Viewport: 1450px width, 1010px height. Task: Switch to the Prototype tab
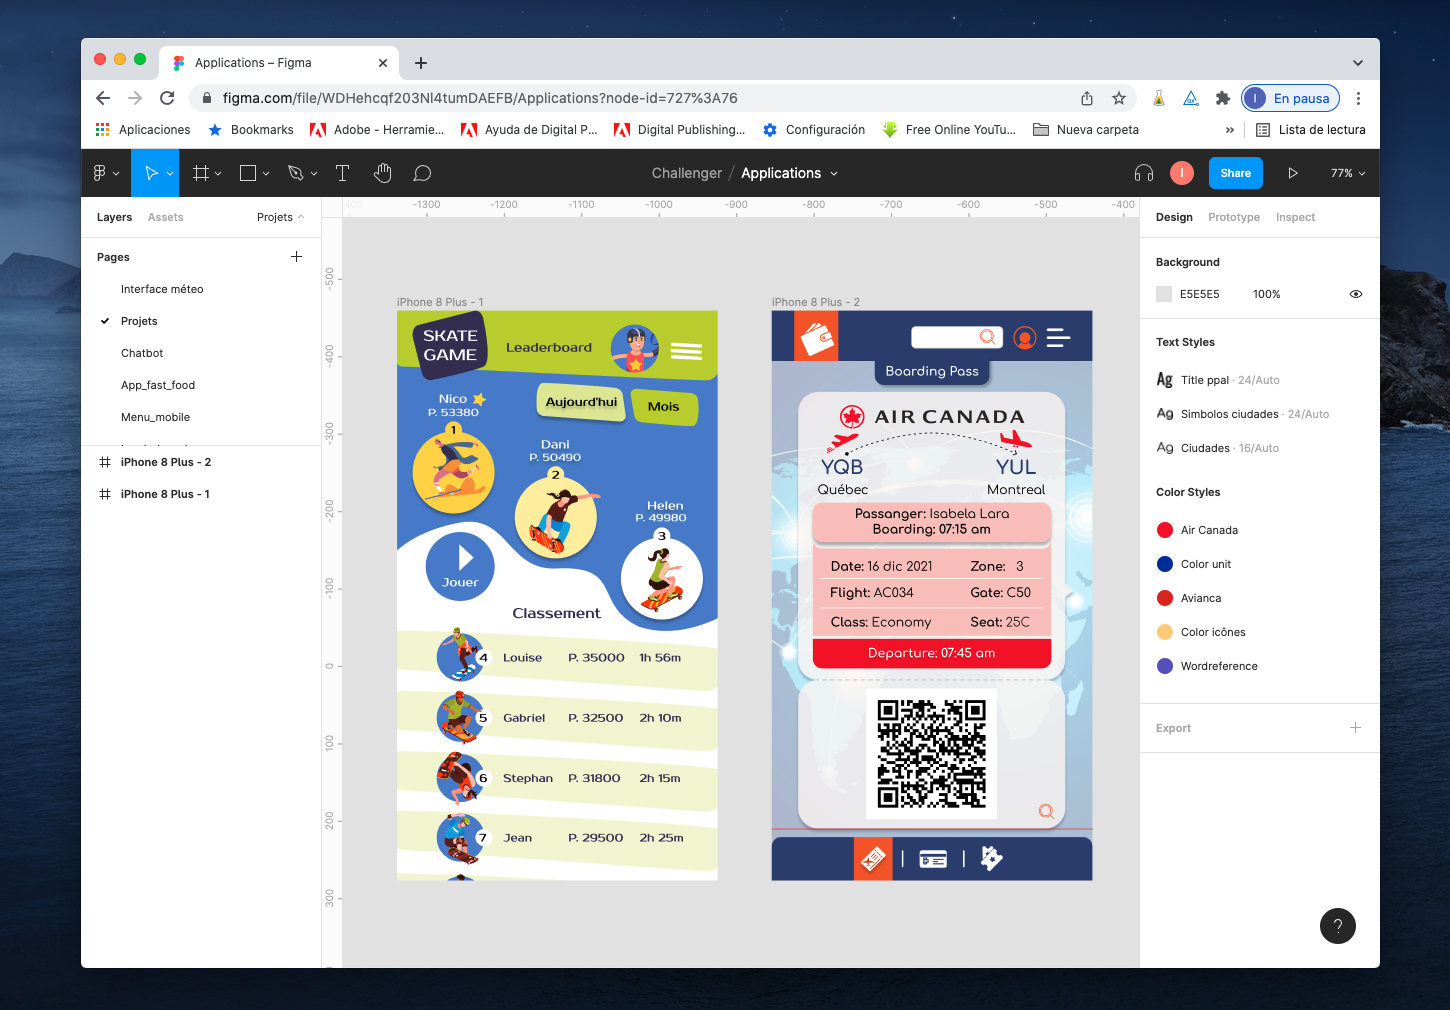(x=1233, y=217)
